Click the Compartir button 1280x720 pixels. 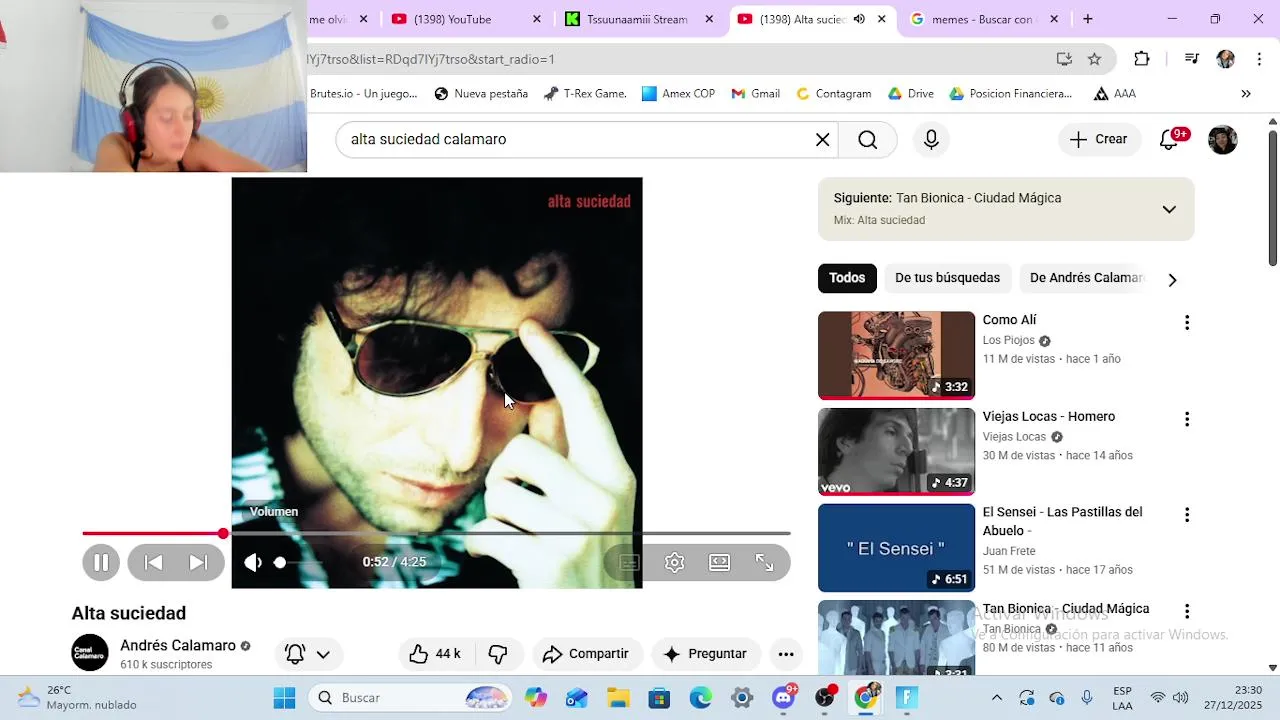586,654
